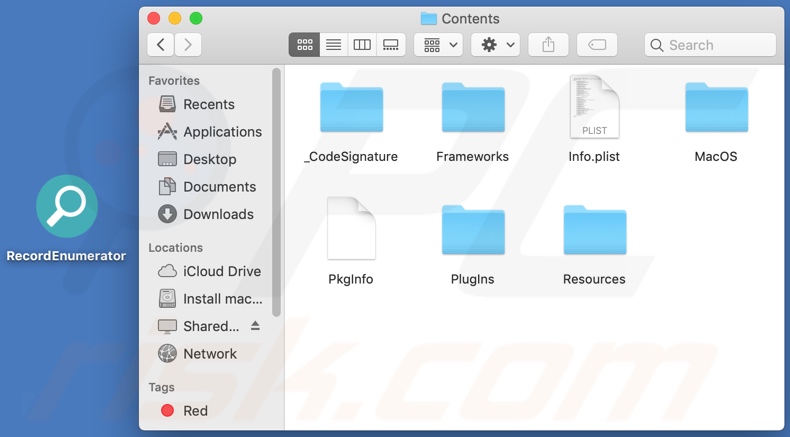Open Downloads in the sidebar
790x437 pixels.
click(210, 214)
